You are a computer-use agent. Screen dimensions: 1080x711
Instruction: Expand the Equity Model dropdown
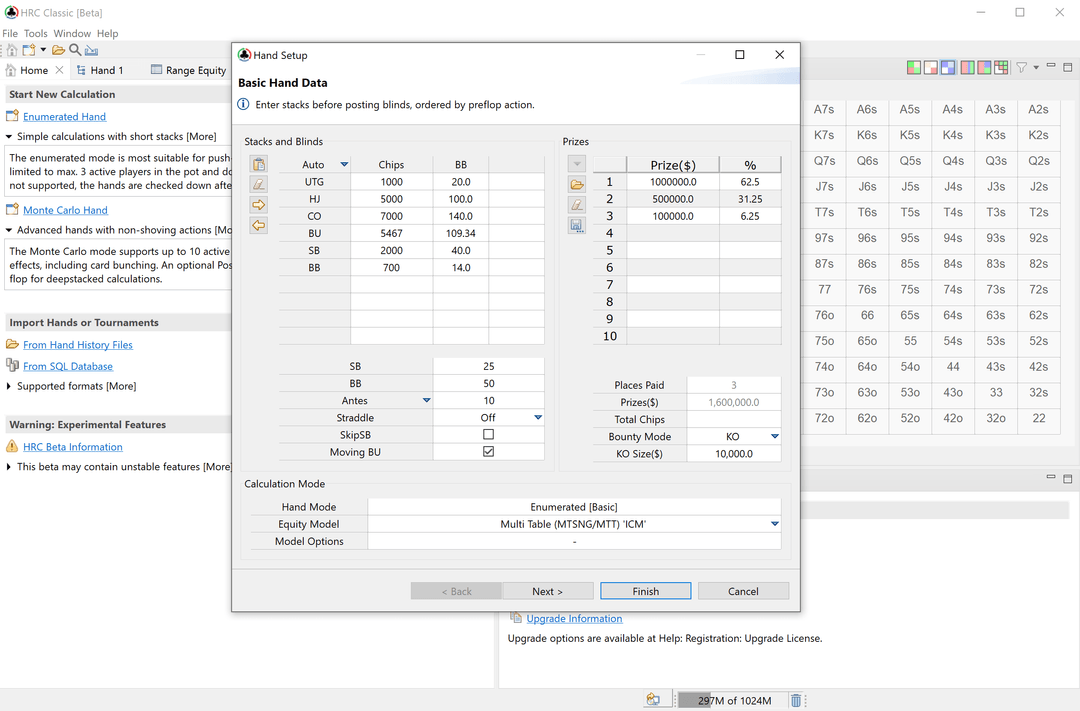pos(774,523)
